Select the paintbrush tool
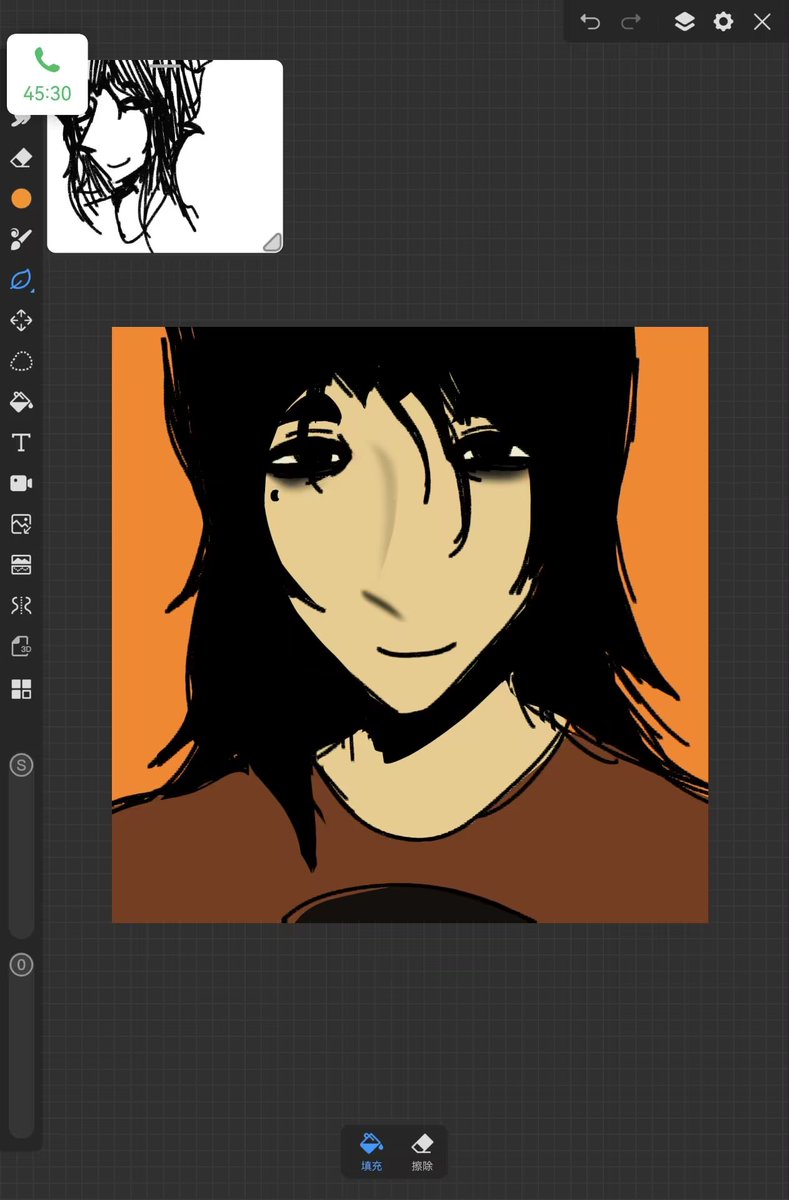789x1200 pixels. pos(21,239)
